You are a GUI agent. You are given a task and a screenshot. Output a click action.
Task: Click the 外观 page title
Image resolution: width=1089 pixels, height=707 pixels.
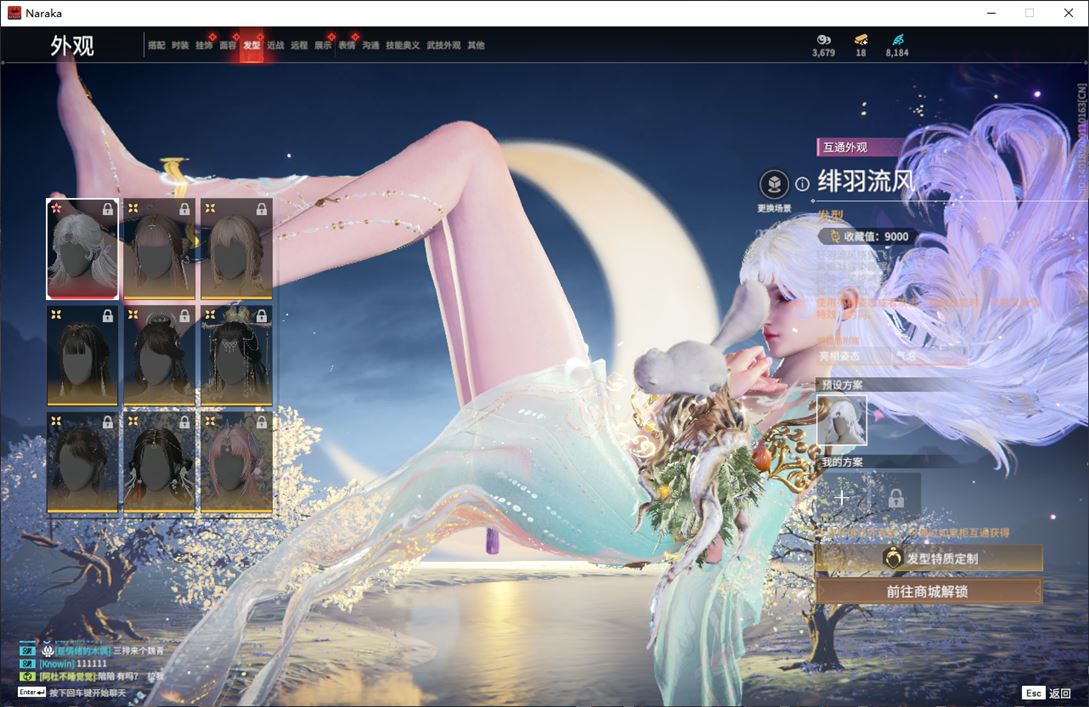tap(72, 46)
